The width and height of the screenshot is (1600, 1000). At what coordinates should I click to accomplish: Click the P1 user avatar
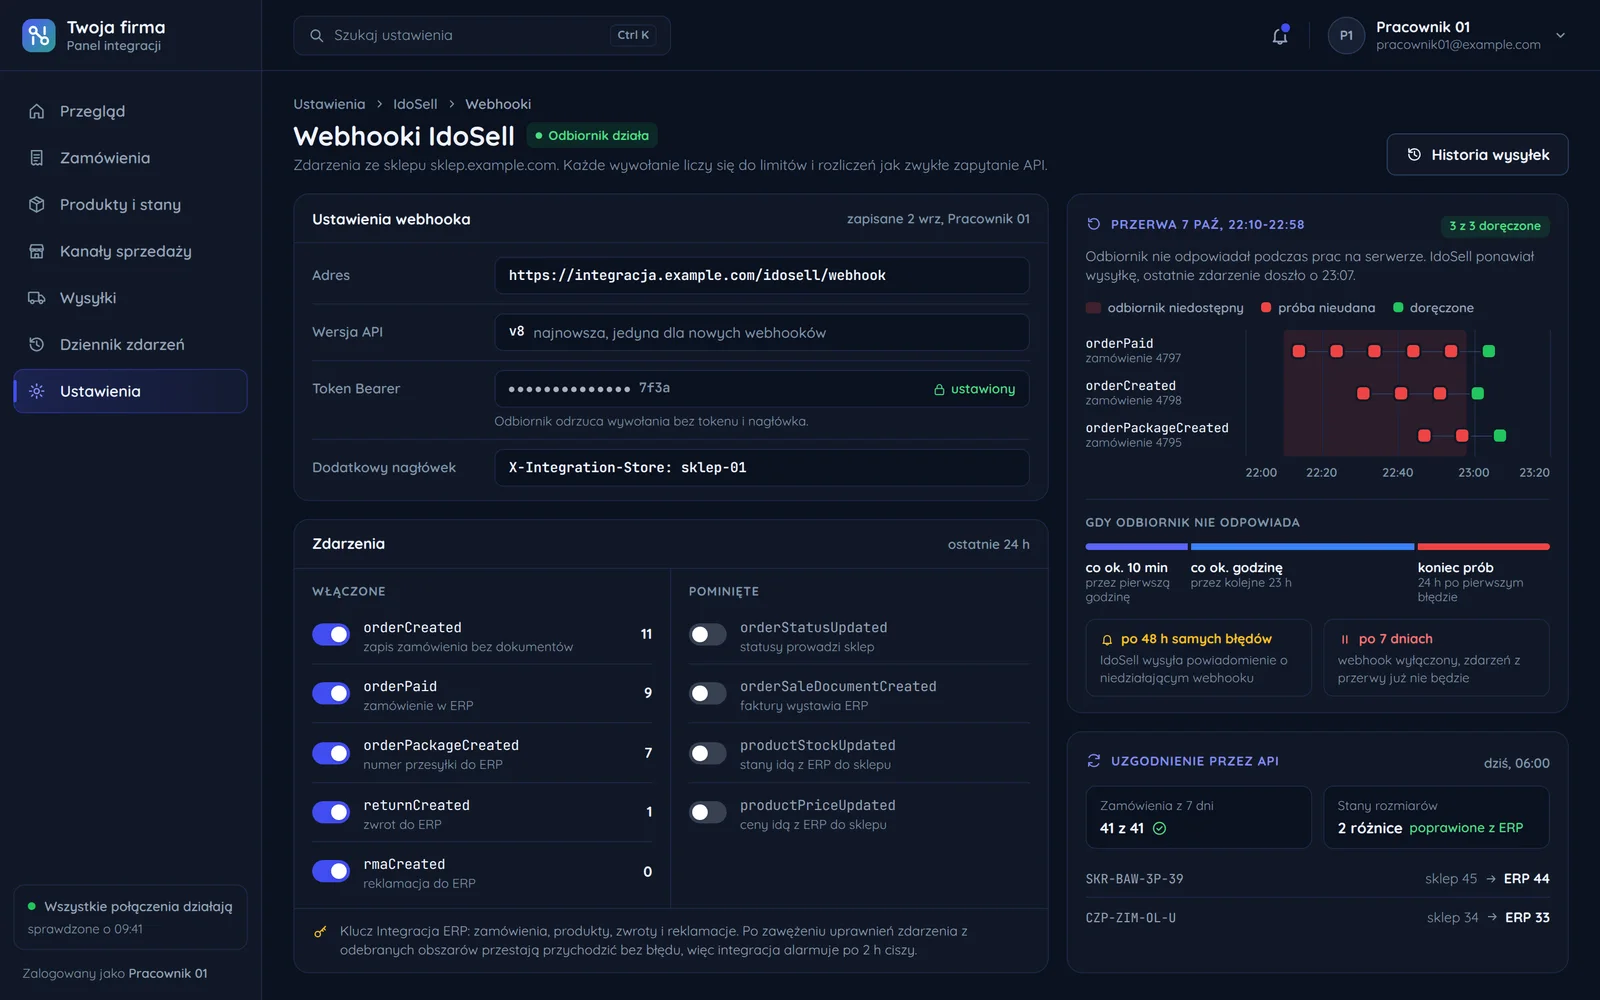(1346, 36)
